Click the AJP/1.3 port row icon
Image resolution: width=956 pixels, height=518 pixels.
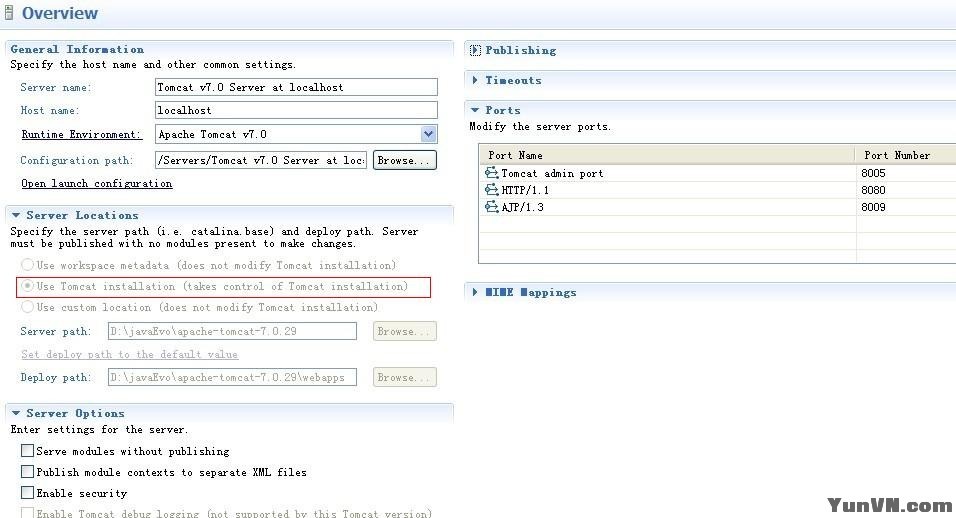491,207
